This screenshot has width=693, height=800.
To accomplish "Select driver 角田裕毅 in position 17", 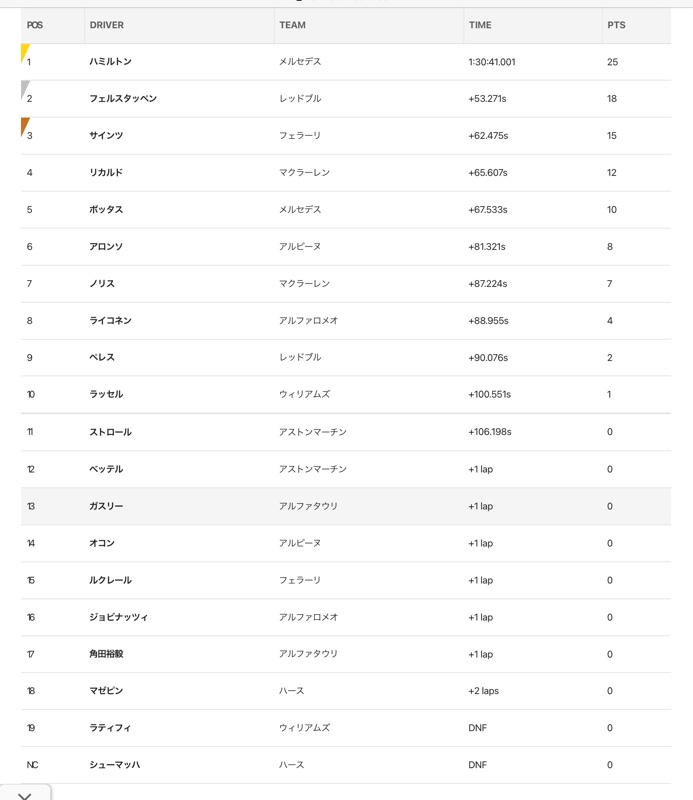I will pos(106,654).
